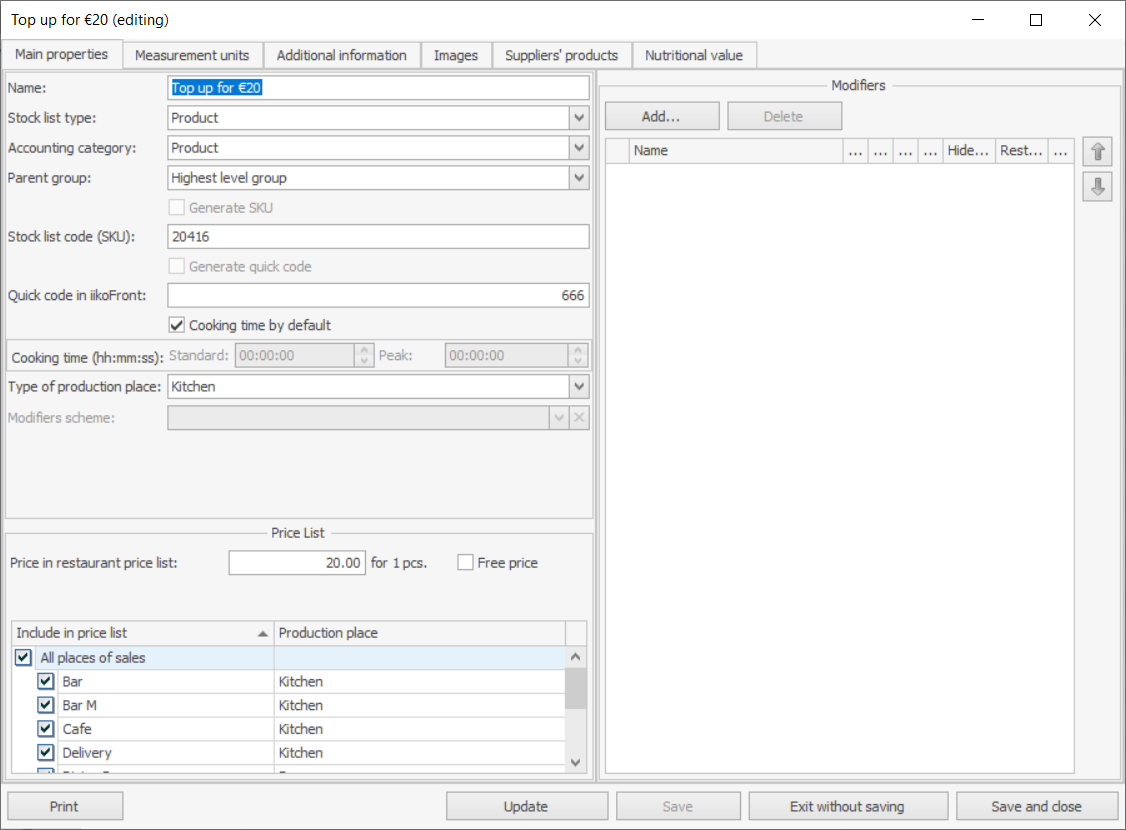Sort by Include in price list column
The height and width of the screenshot is (830, 1126).
tap(142, 633)
